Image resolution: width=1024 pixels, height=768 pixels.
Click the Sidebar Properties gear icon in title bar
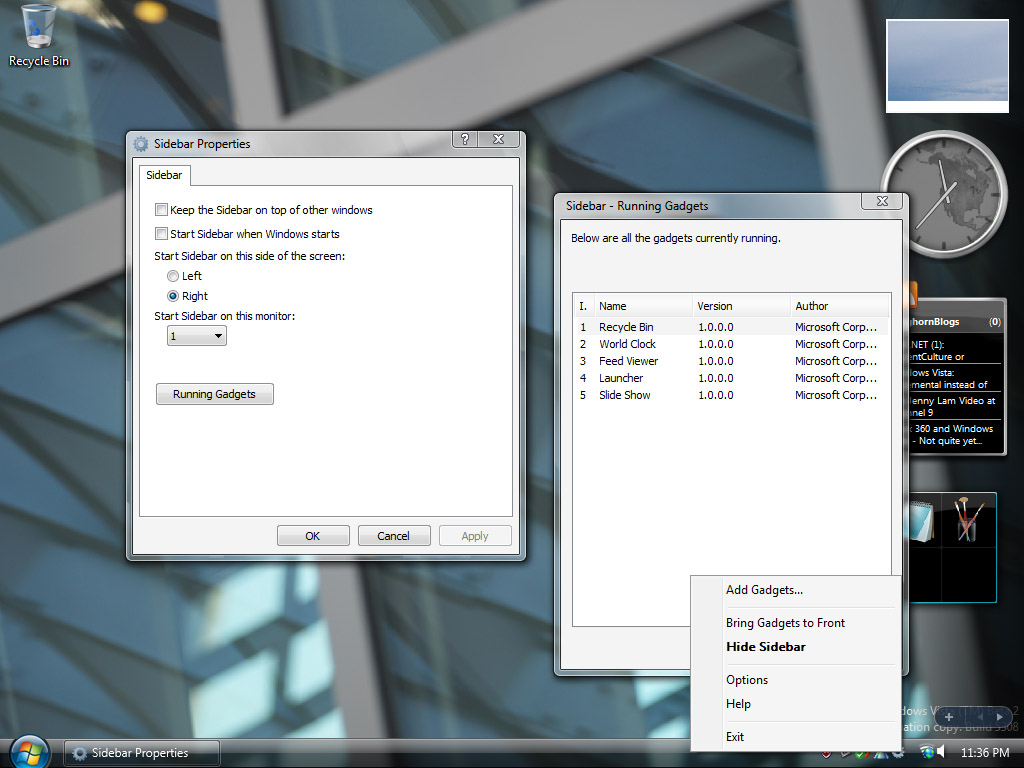140,144
